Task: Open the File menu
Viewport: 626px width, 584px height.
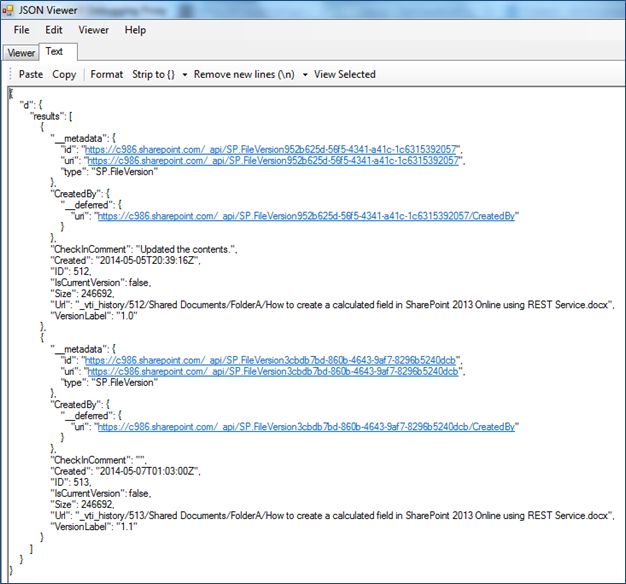Action: pos(22,30)
